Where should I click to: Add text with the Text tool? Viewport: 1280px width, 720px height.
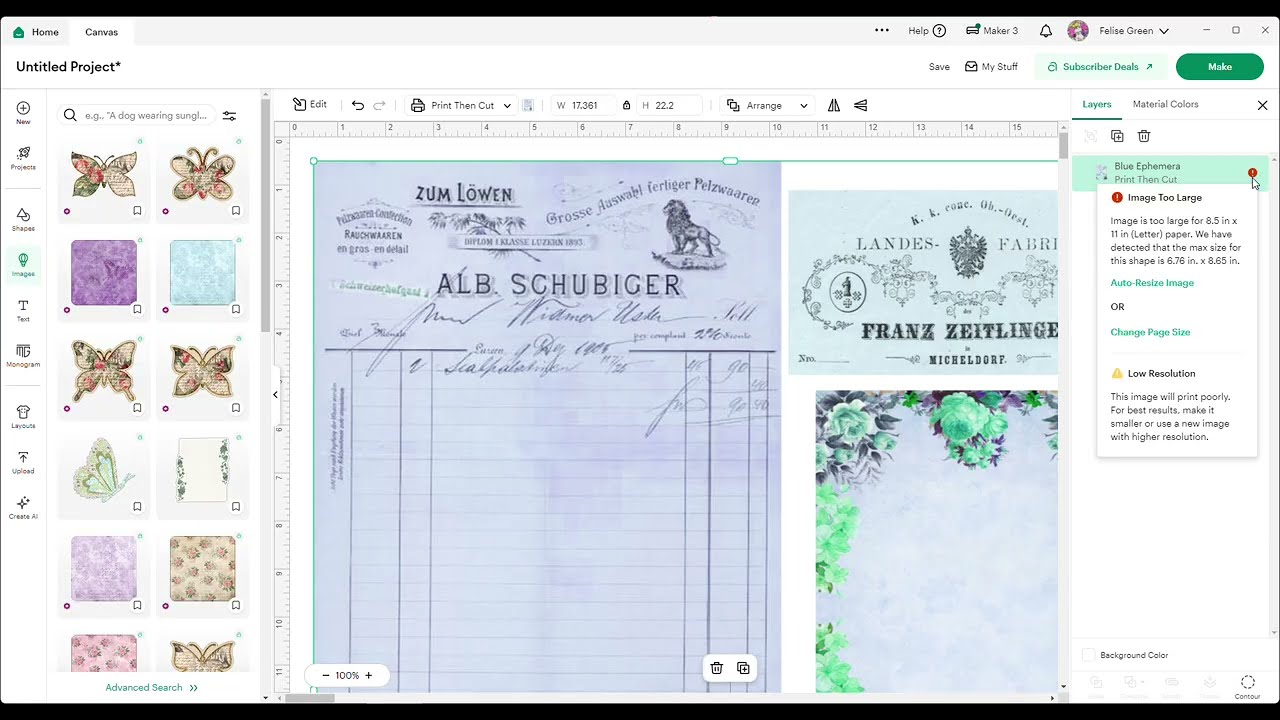23,310
